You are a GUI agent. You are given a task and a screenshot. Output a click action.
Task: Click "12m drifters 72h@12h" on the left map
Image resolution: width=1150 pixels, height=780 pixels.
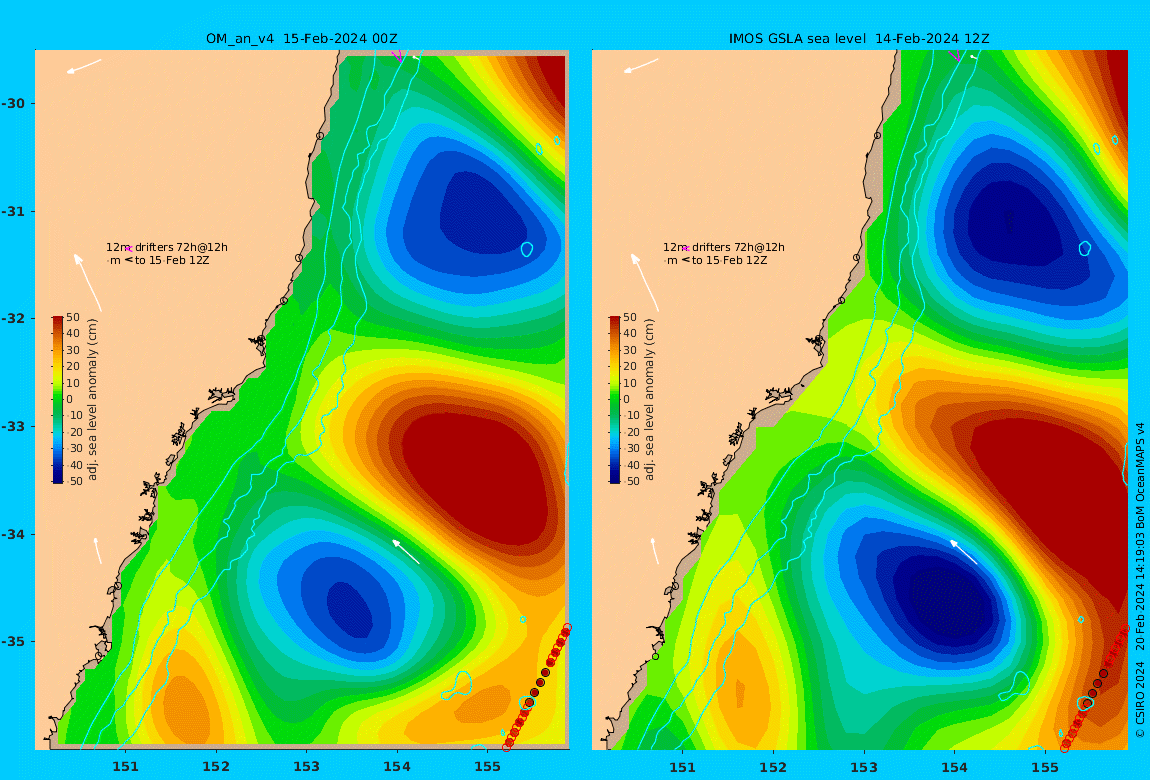[x=167, y=247]
